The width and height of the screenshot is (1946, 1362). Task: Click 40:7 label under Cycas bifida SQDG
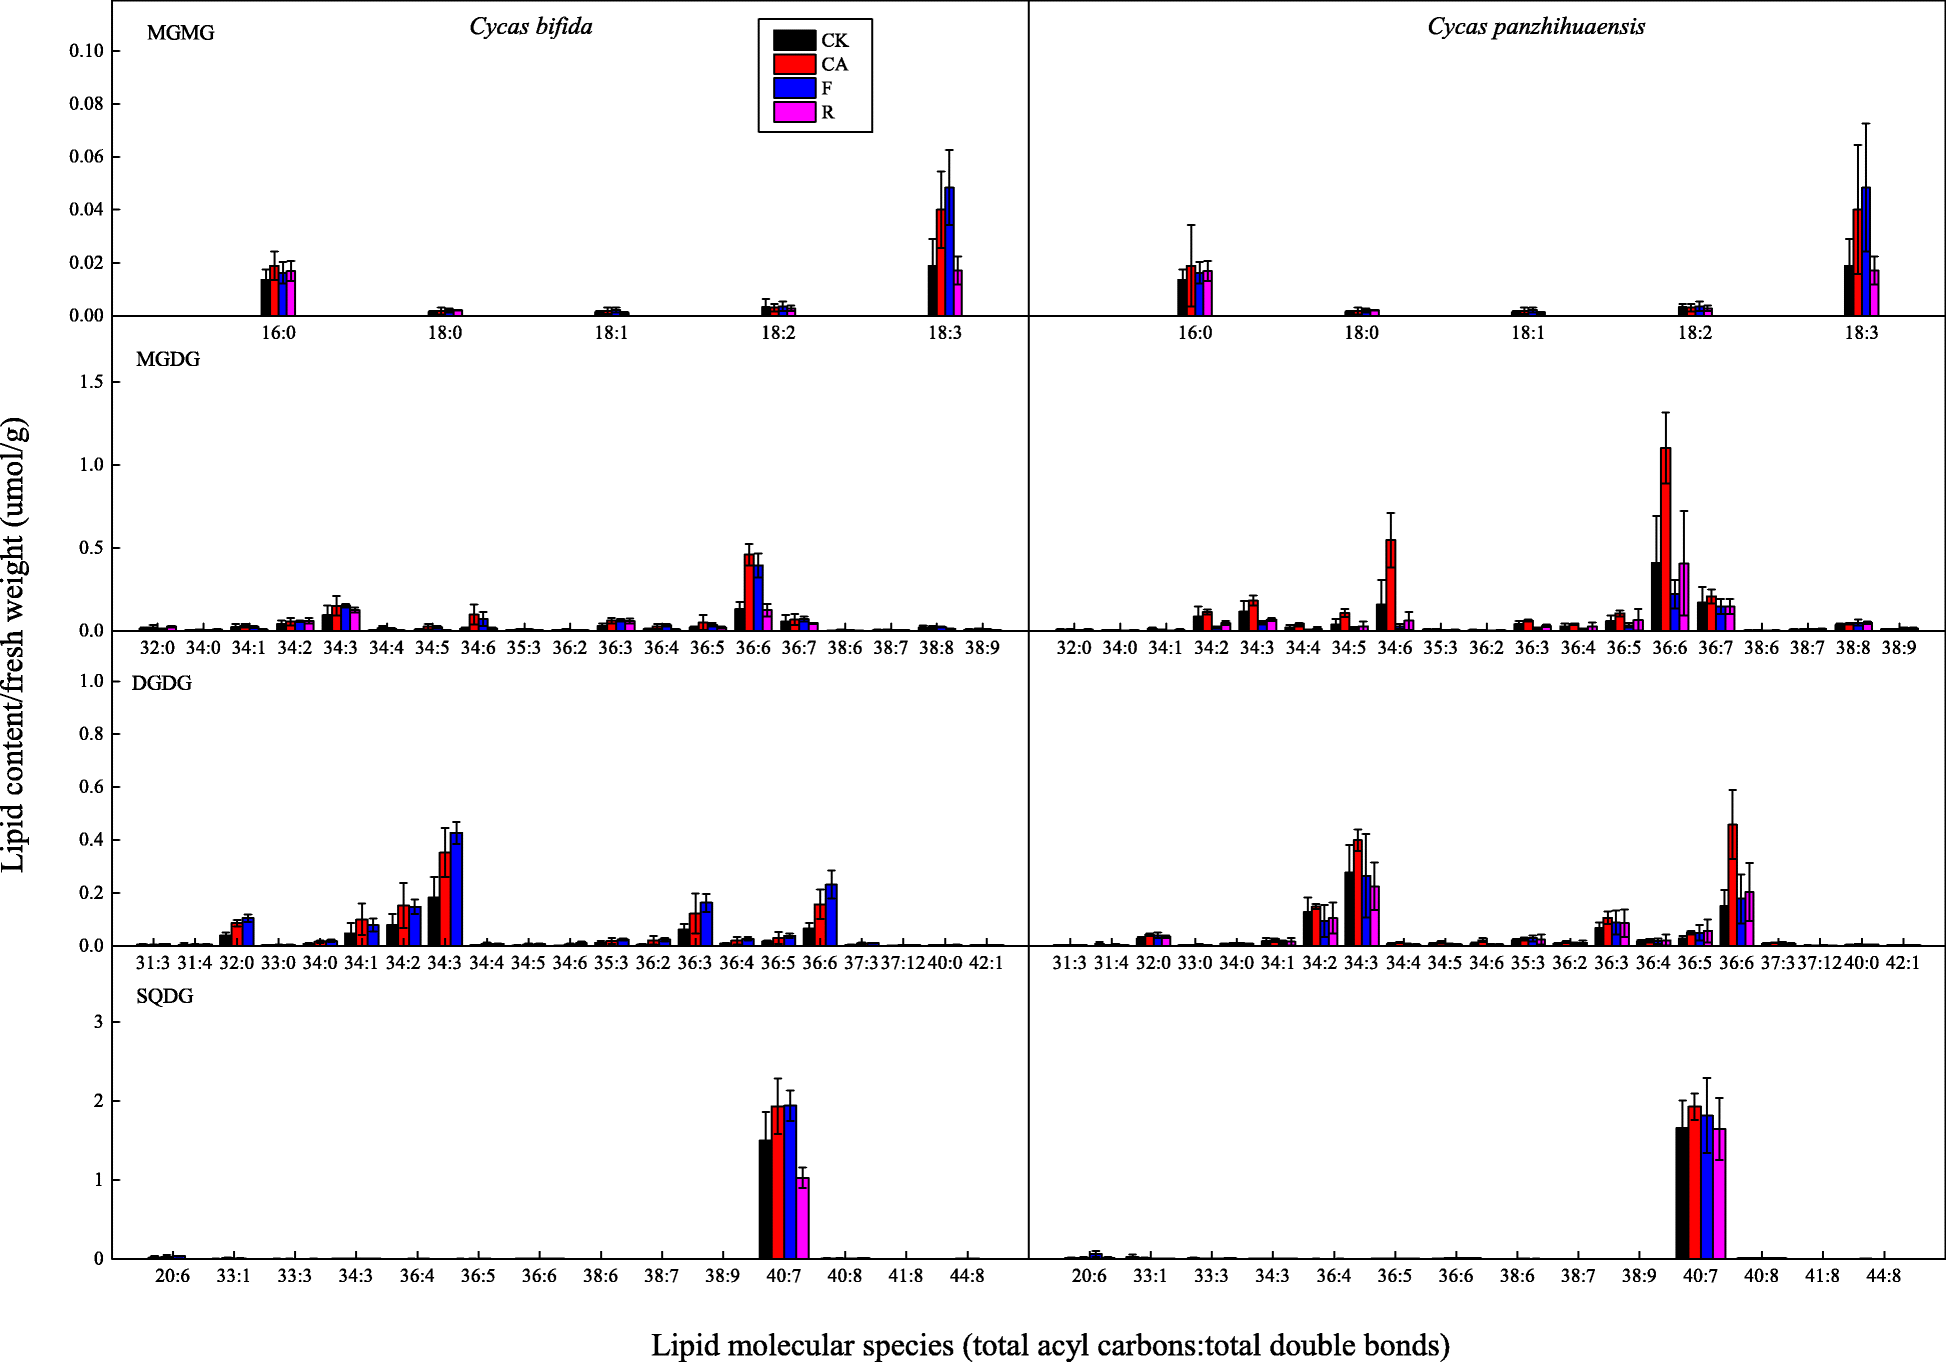click(x=784, y=1276)
